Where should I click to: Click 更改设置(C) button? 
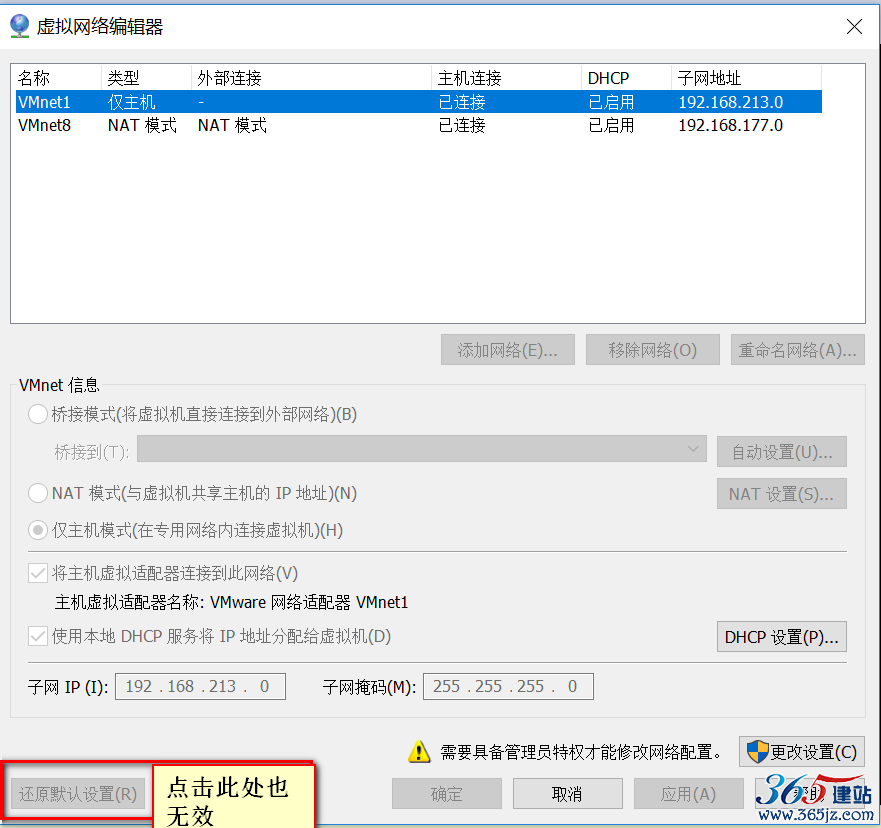click(x=801, y=752)
